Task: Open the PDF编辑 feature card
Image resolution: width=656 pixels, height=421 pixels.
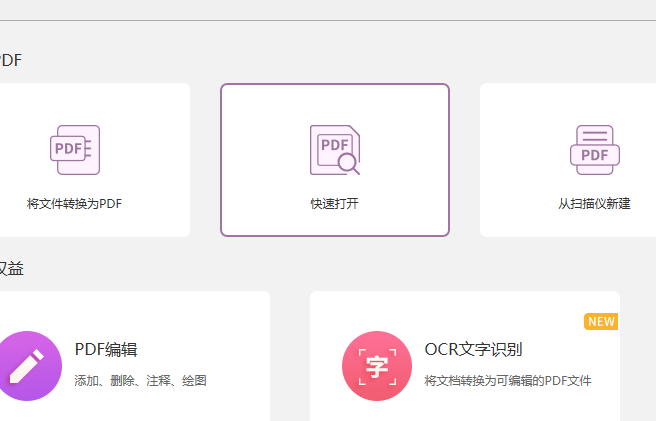Action: (135, 356)
